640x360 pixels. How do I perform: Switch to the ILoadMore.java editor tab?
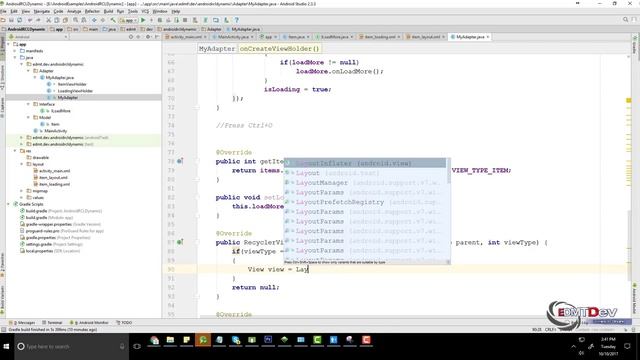334,37
